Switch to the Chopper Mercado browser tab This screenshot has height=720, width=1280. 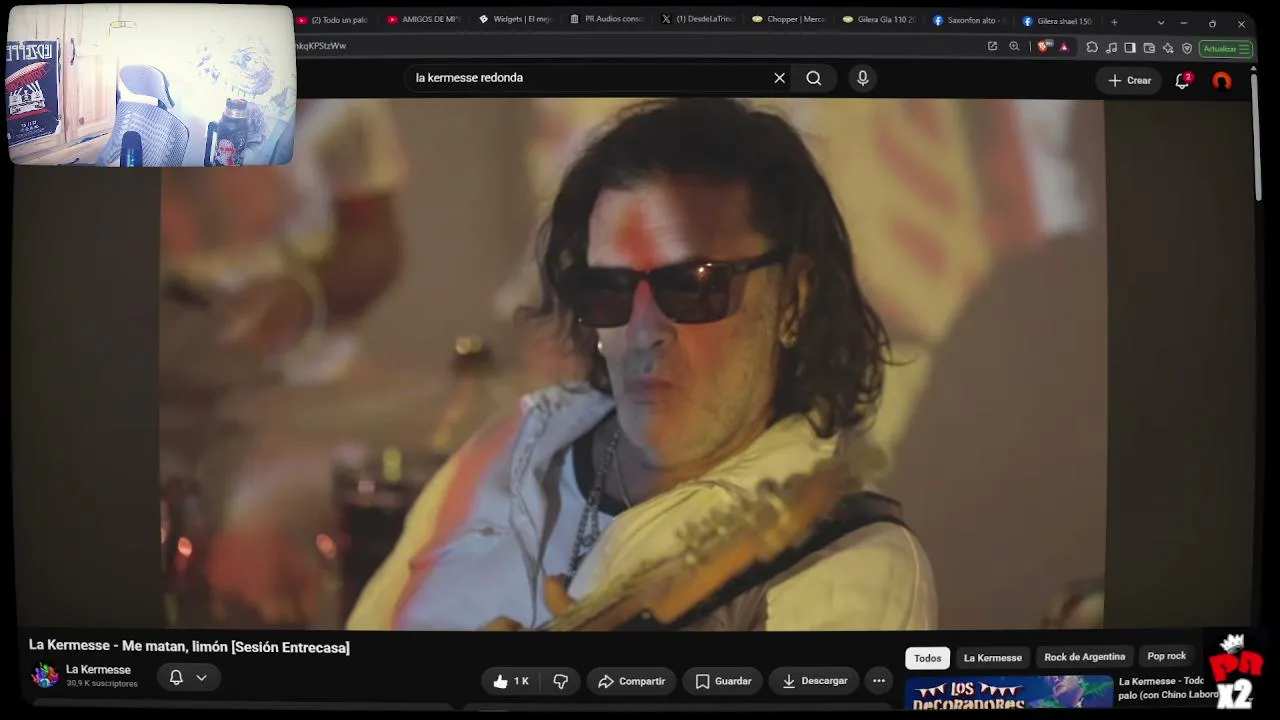(789, 20)
